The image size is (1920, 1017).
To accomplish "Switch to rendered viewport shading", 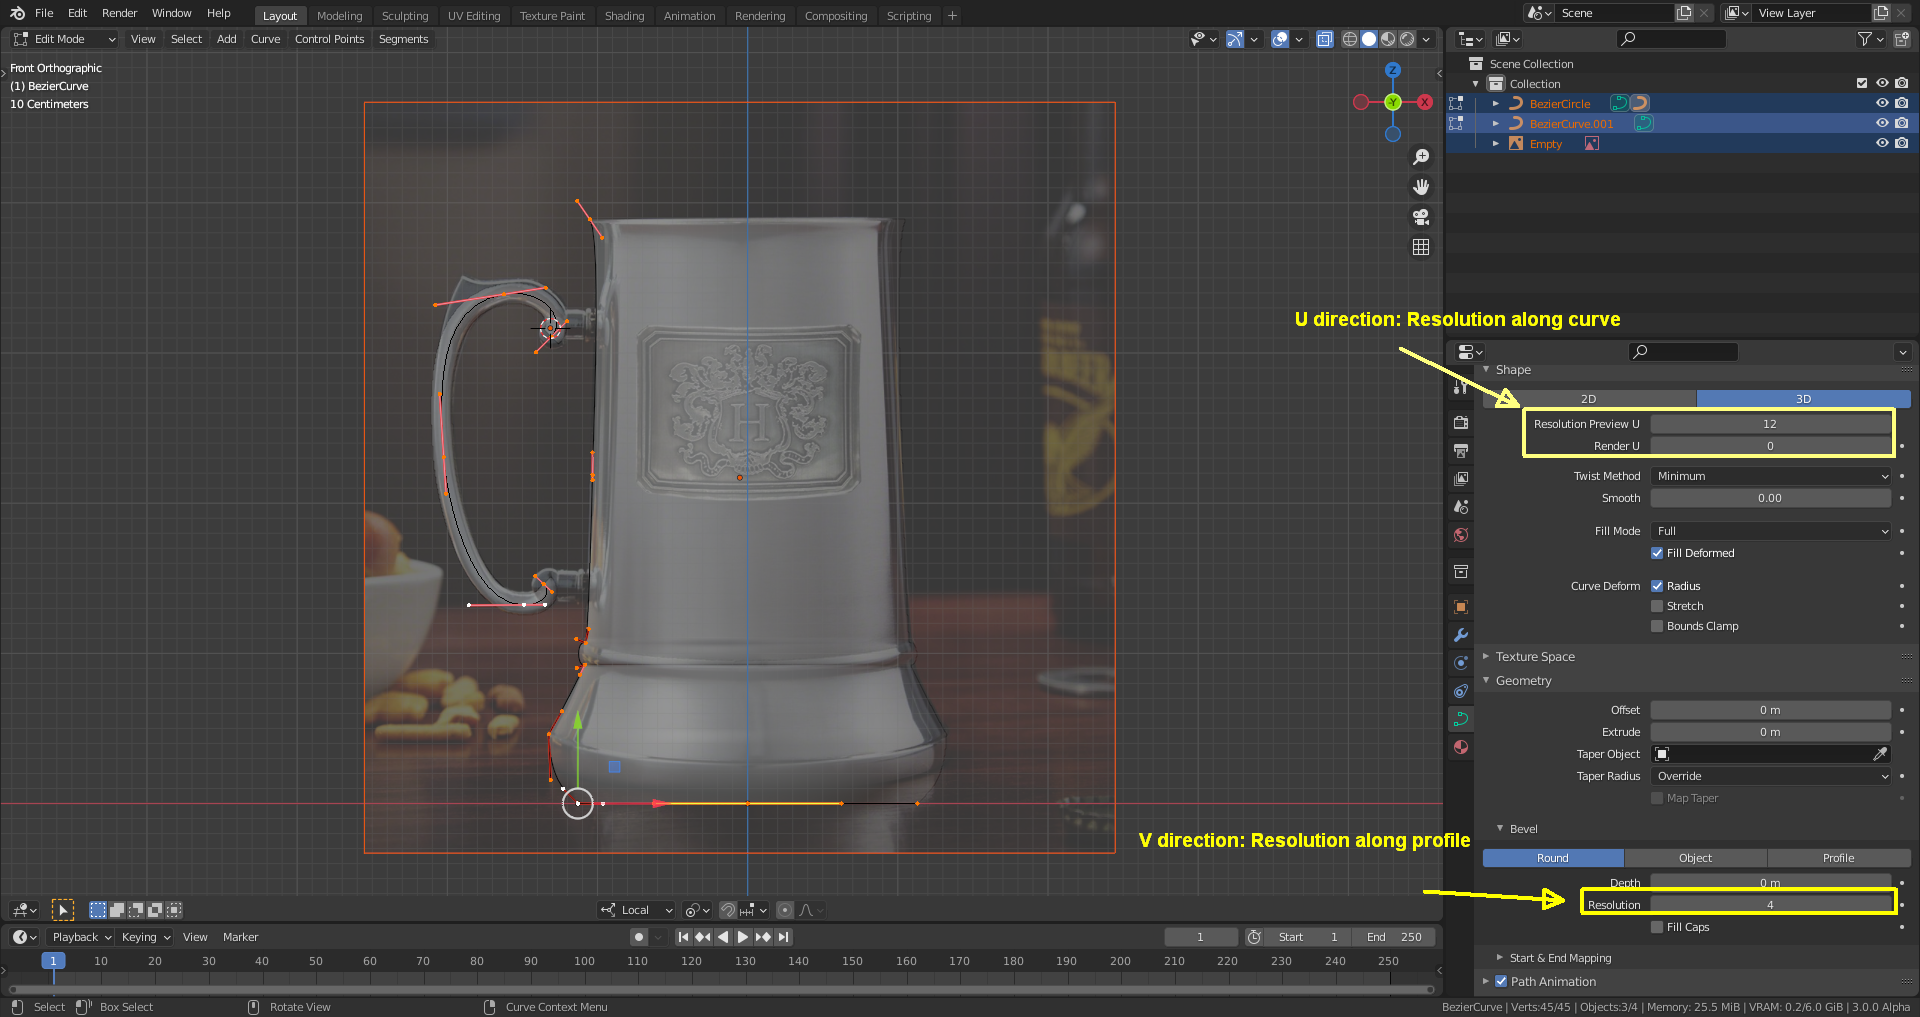I will coord(1407,39).
